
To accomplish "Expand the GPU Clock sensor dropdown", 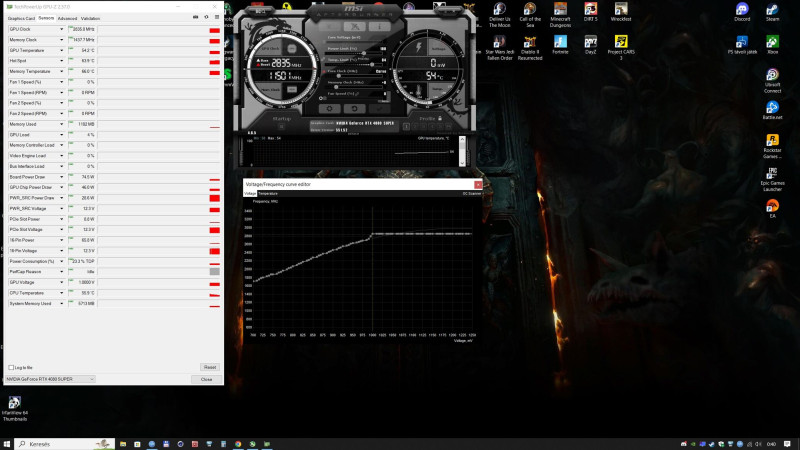I will (63, 30).
